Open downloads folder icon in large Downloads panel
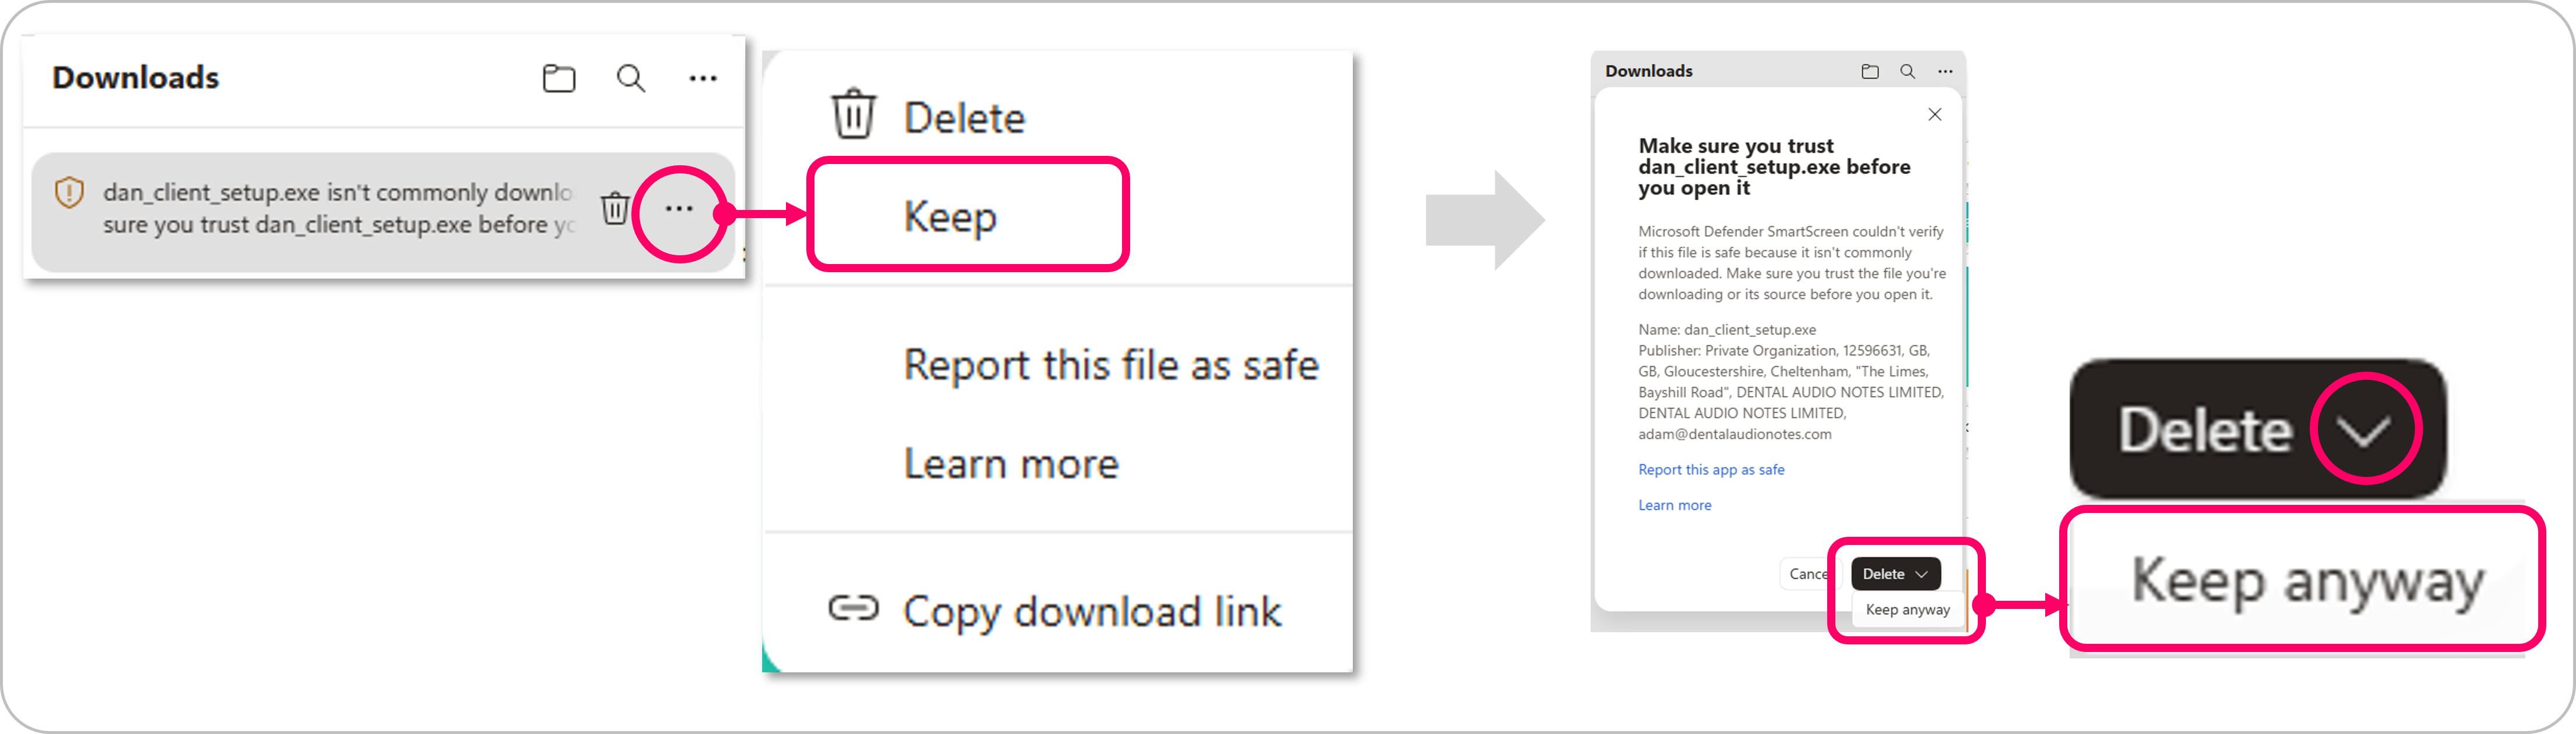The height and width of the screenshot is (734, 2576). tap(559, 78)
